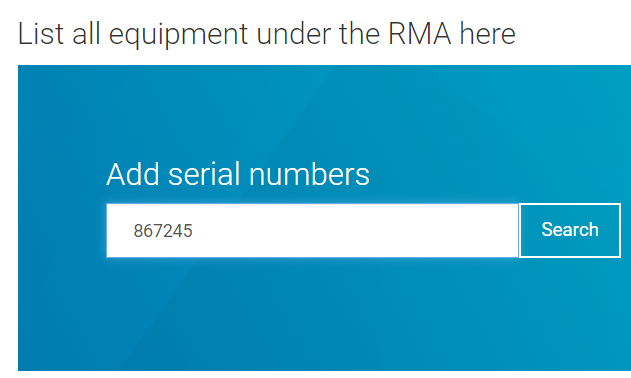Select the 'Add serial numbers' label

238,174
